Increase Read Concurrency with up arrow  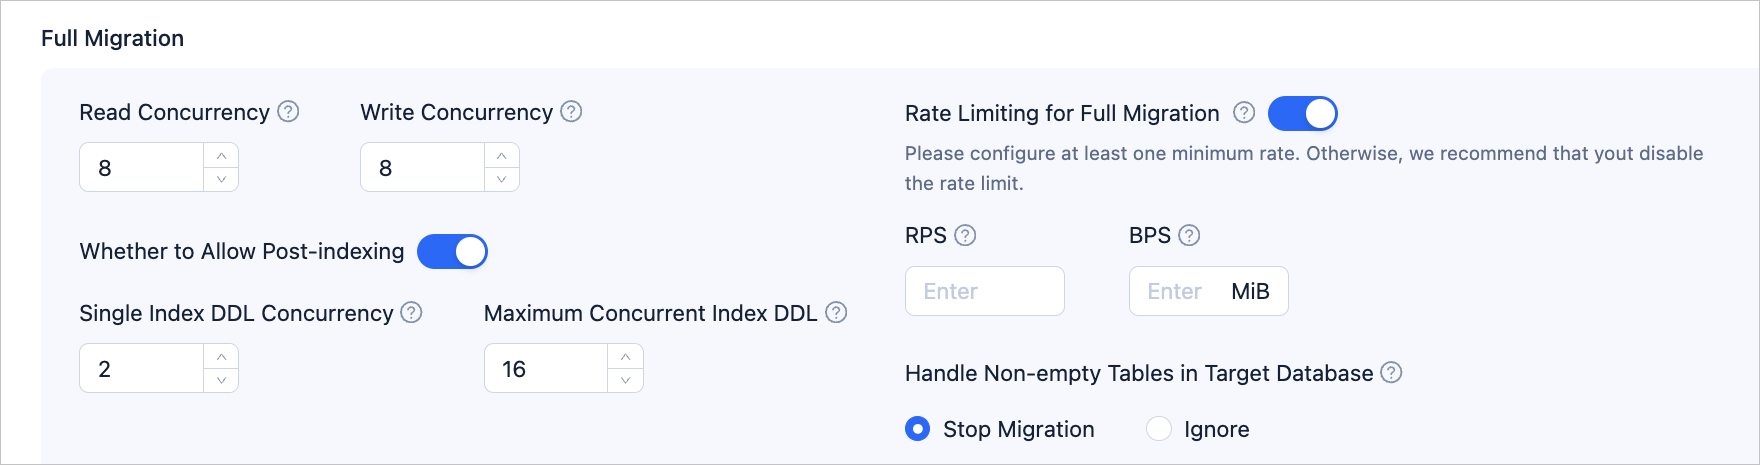click(x=221, y=156)
